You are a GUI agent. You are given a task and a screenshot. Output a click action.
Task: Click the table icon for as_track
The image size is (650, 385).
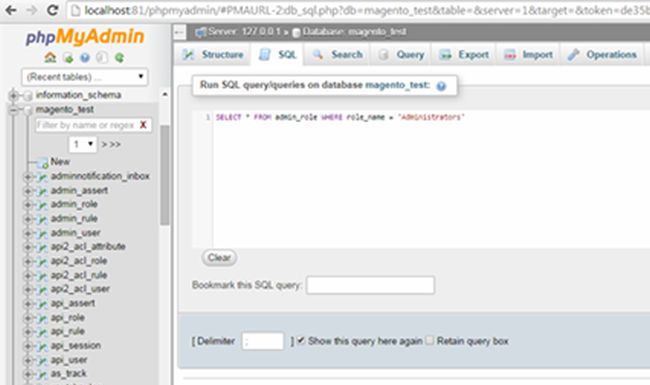pos(42,374)
